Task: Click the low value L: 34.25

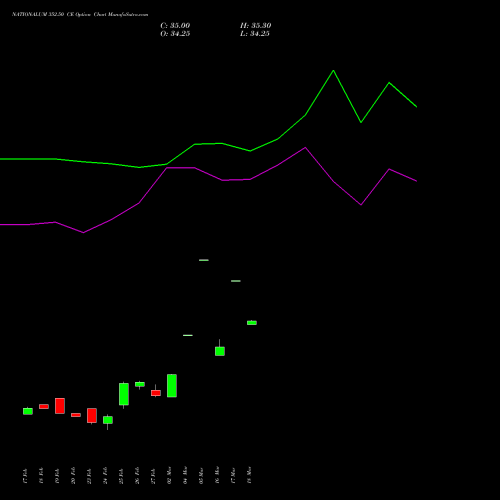Action: [x=255, y=34]
